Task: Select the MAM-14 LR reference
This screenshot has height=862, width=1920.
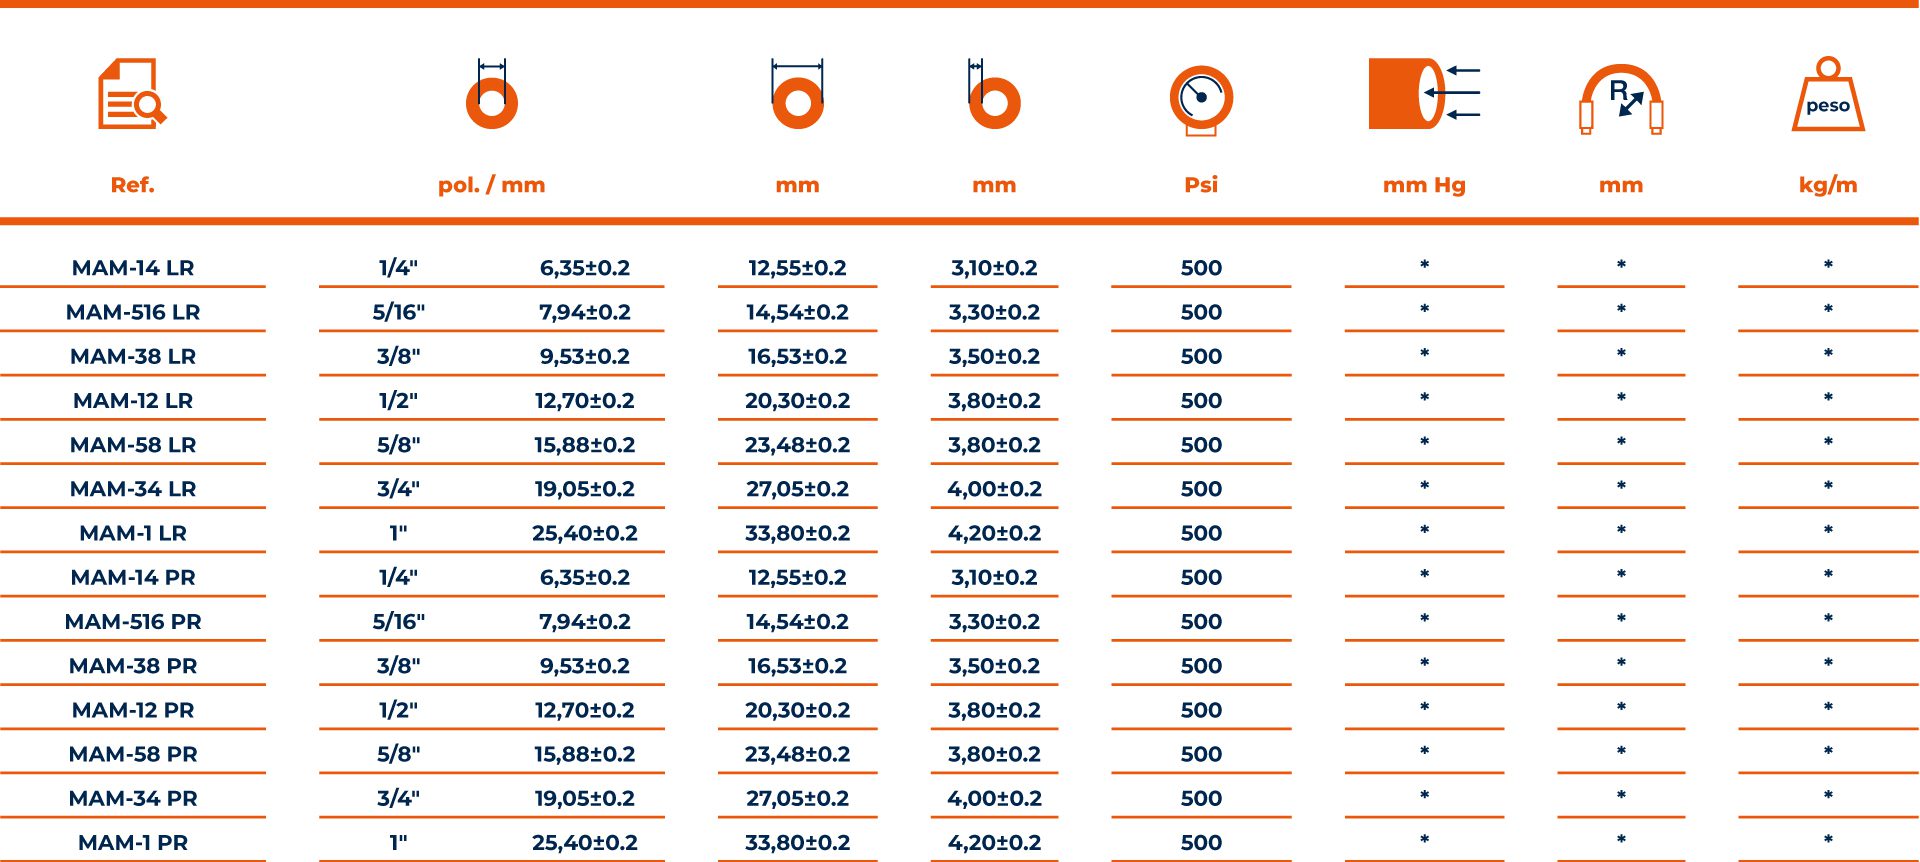Action: pos(133,268)
